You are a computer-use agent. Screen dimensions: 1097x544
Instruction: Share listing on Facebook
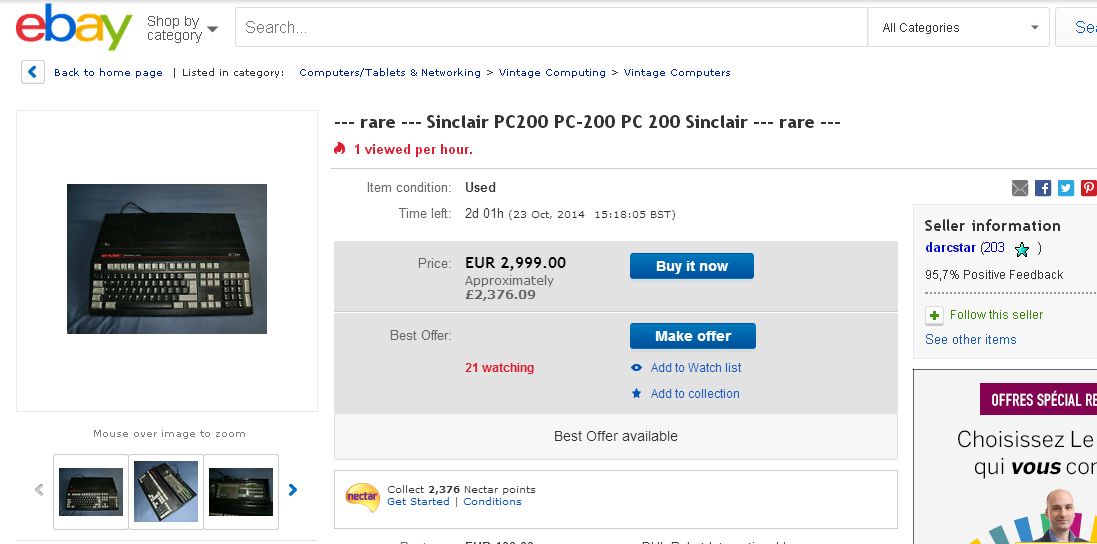pyautogui.click(x=1043, y=188)
